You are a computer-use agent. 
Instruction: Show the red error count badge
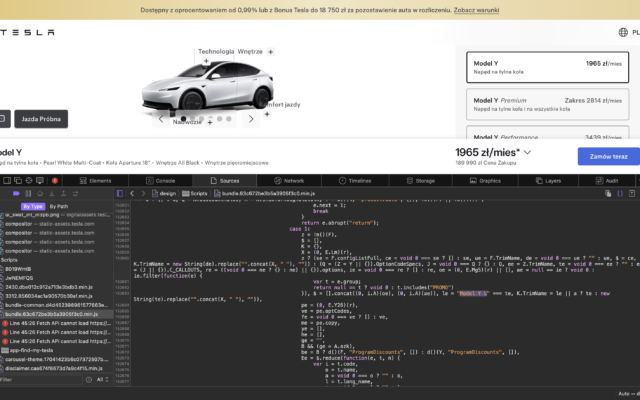(55, 180)
